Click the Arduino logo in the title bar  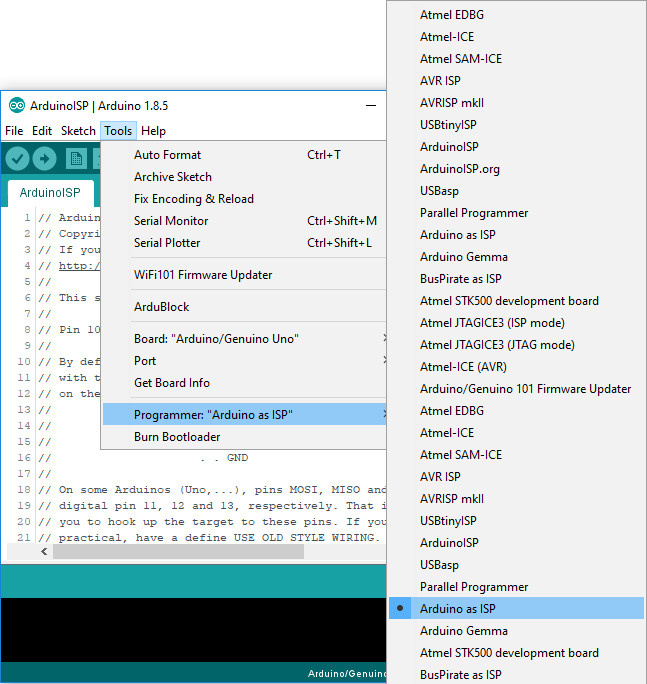coord(17,105)
